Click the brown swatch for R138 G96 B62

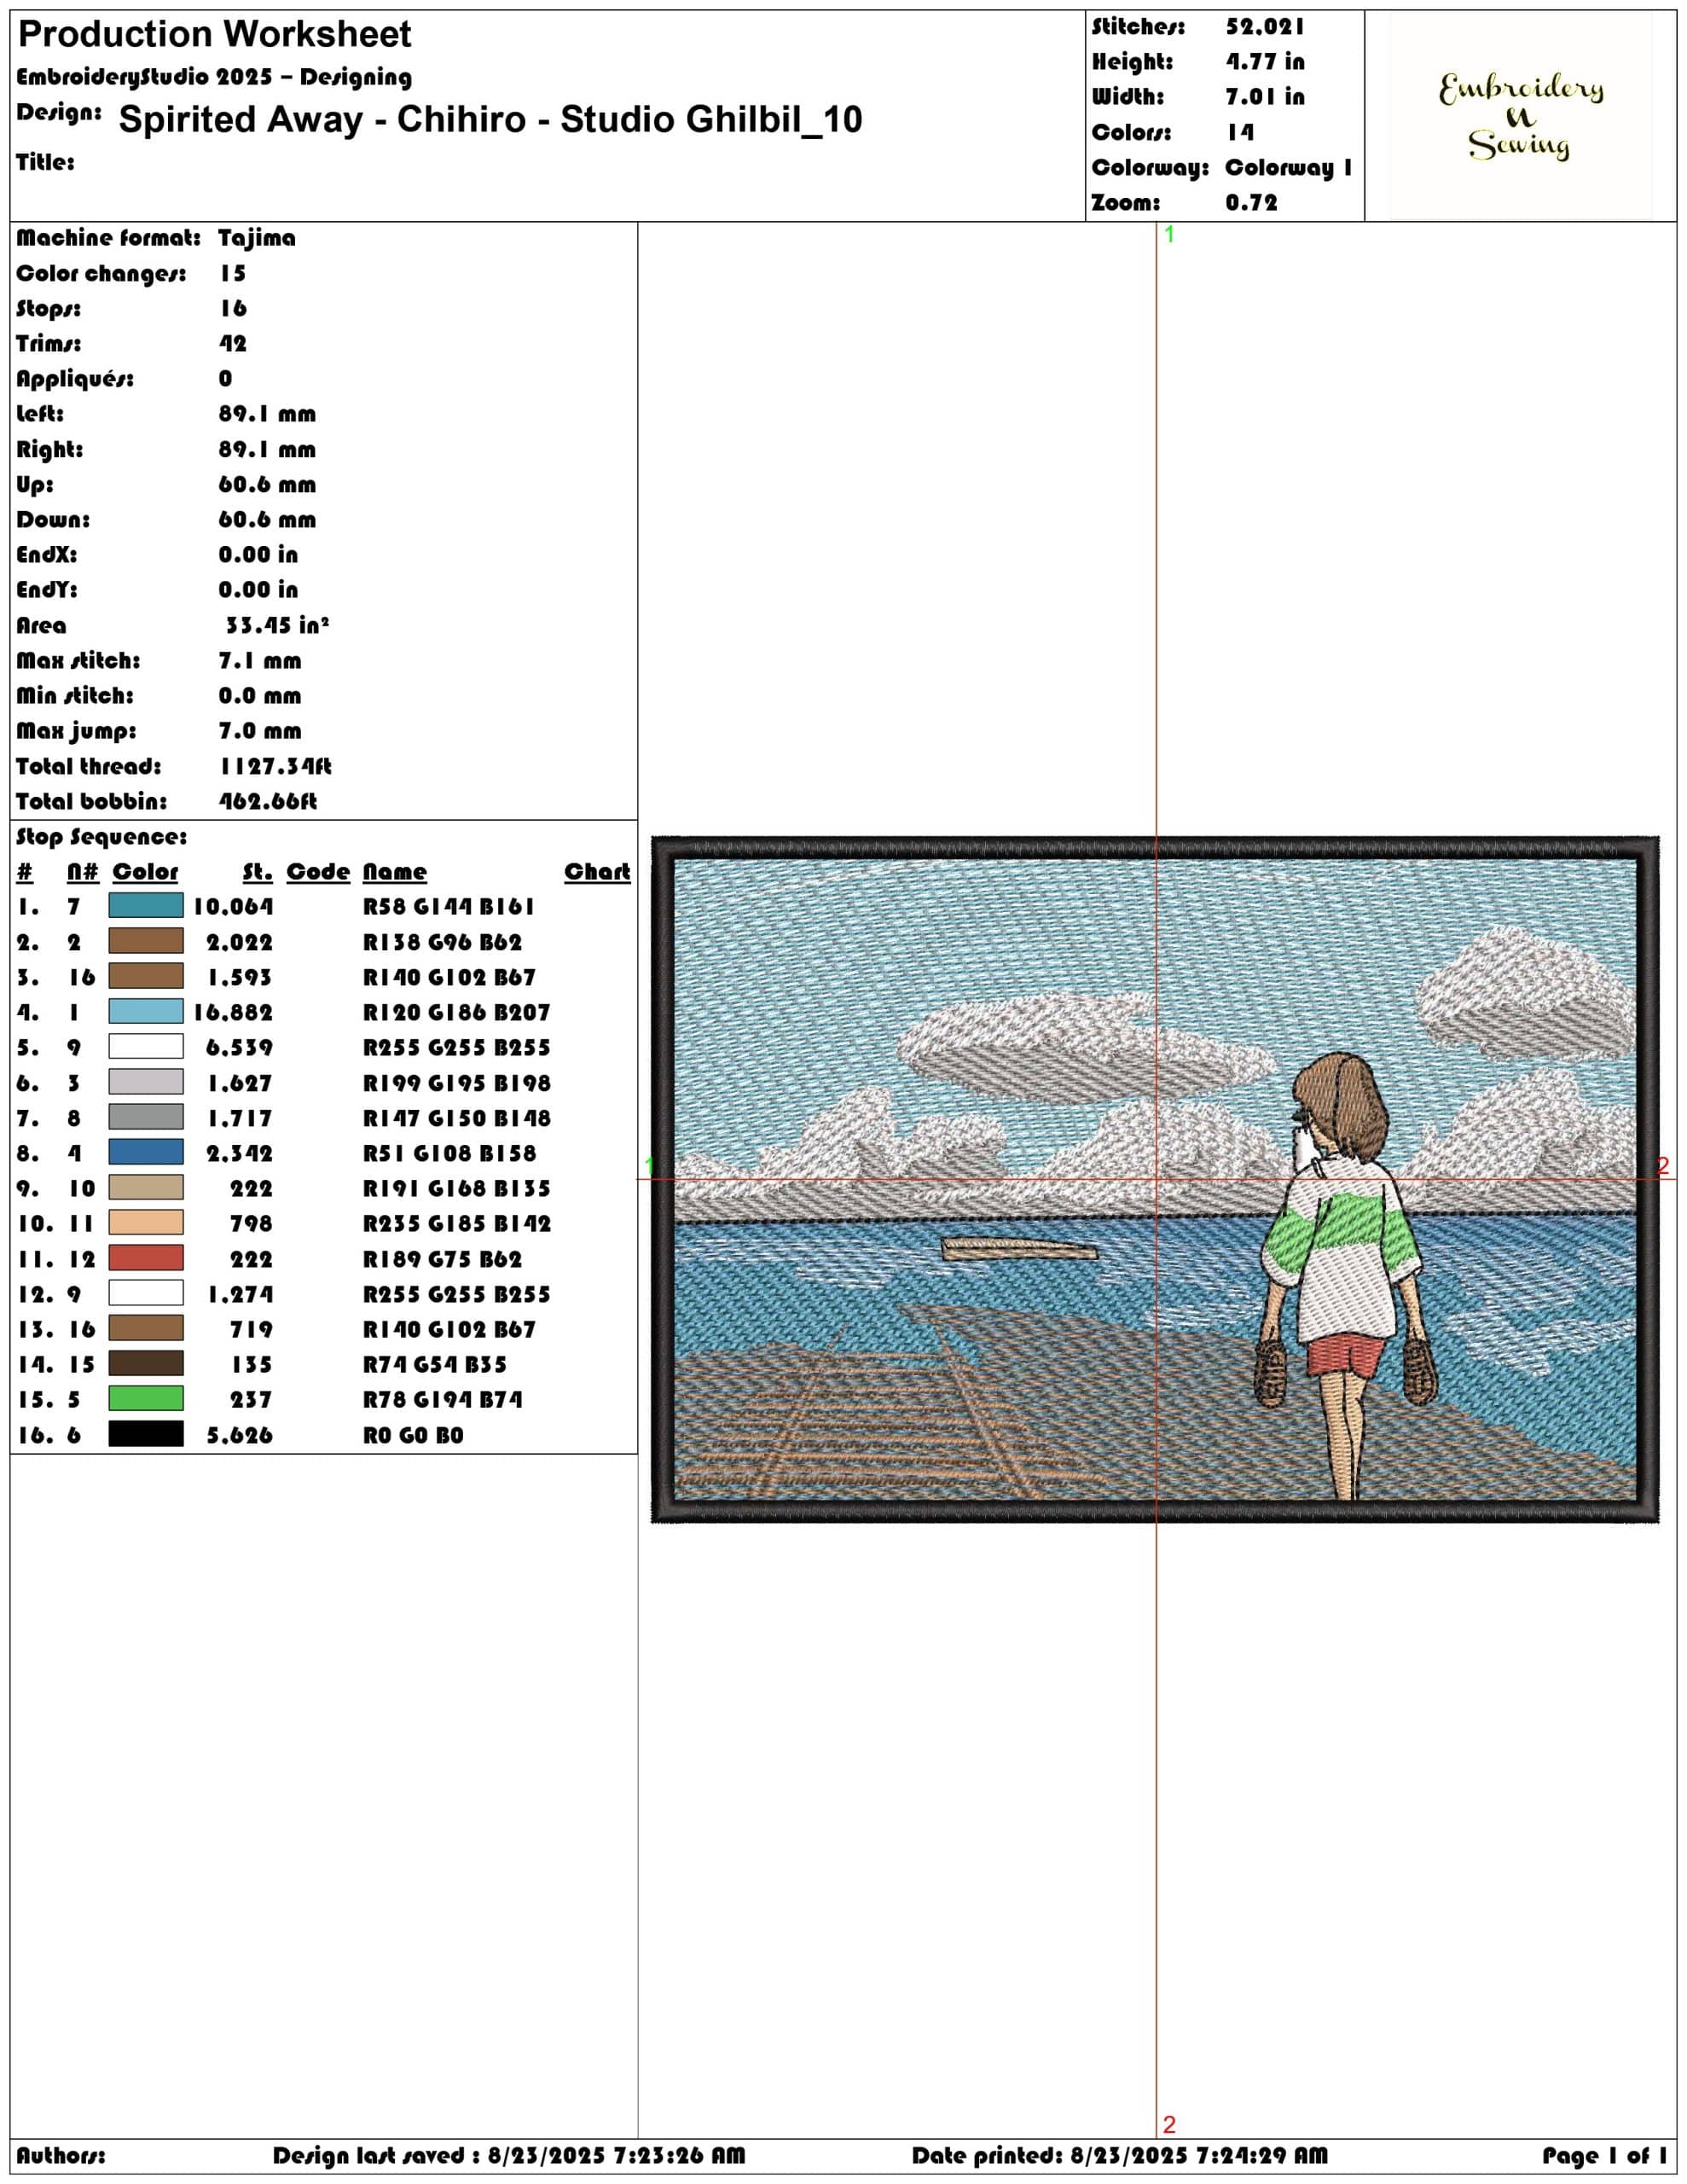[146, 941]
